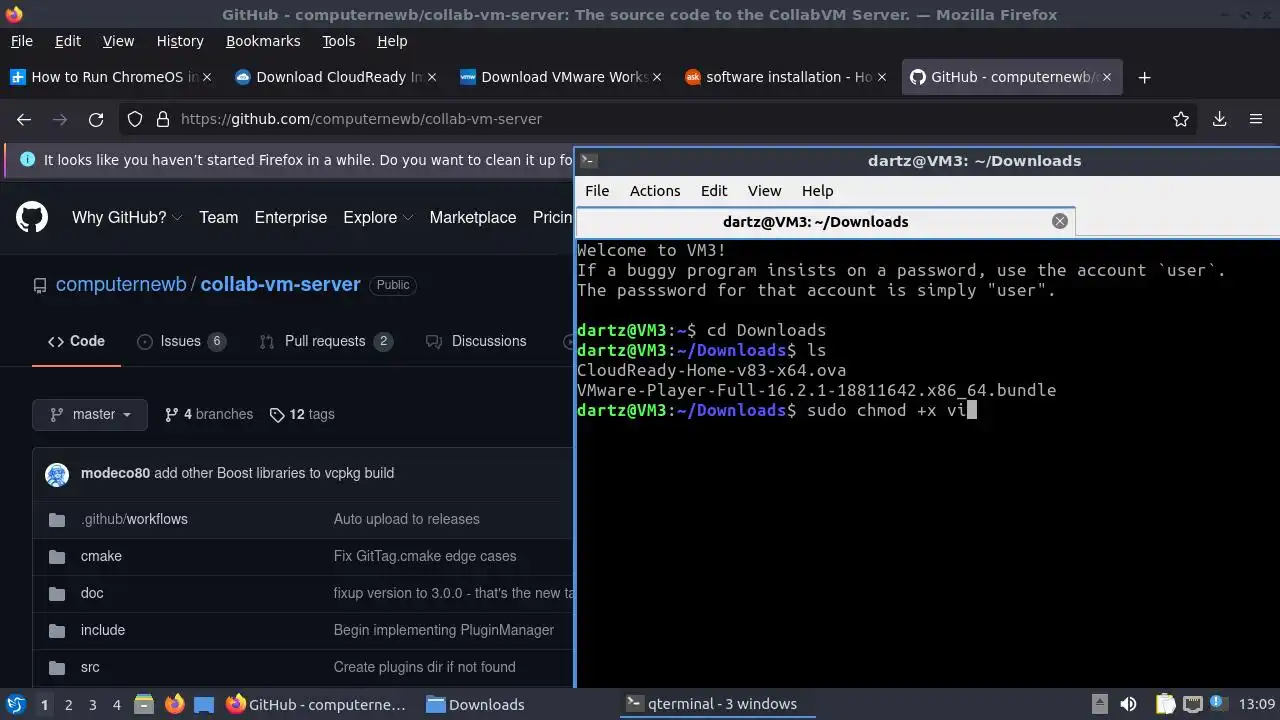Close the GitHub computernewb browser tab
Viewport: 1280px width, 720px height.
click(1107, 77)
